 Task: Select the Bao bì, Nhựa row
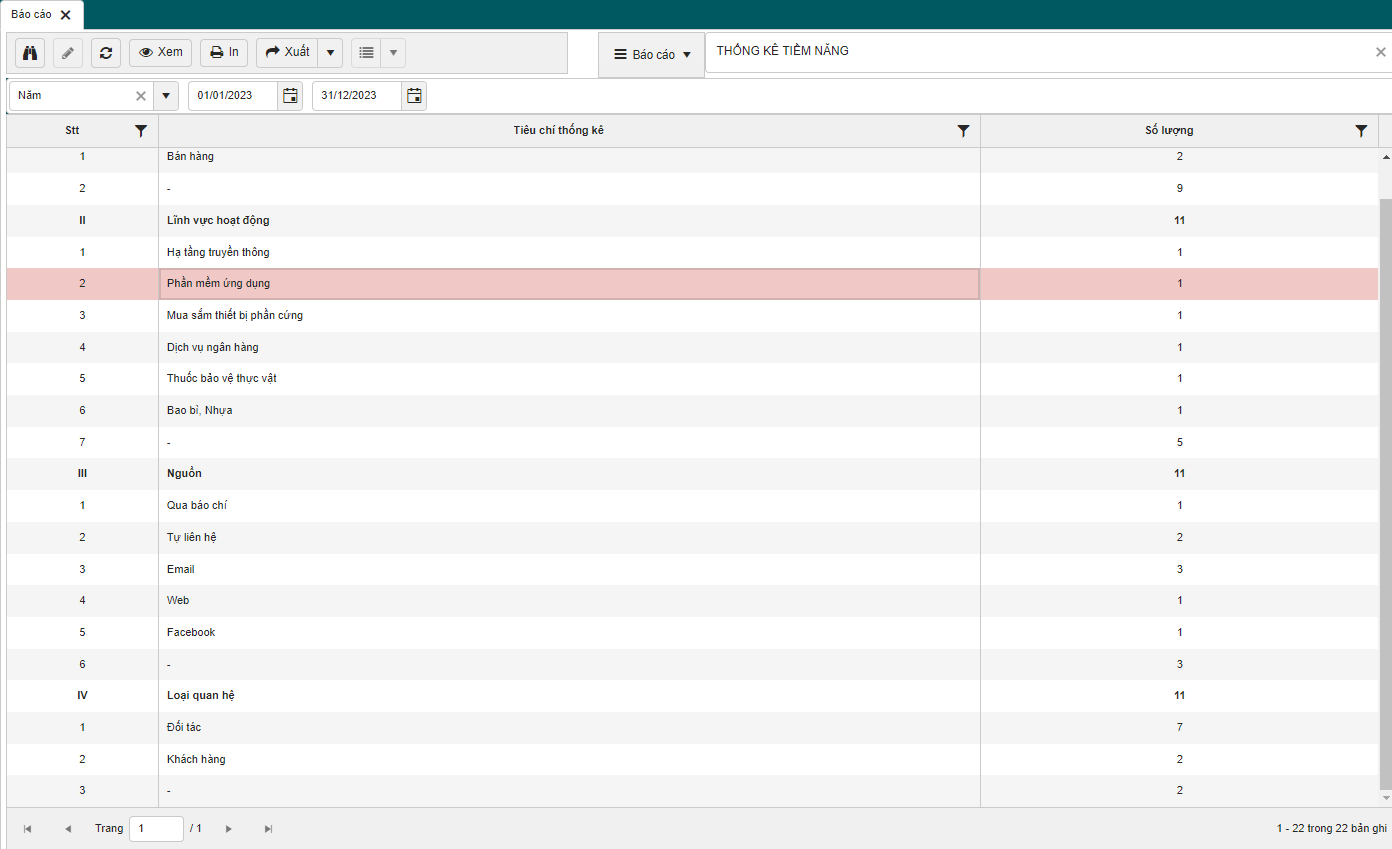692,411
